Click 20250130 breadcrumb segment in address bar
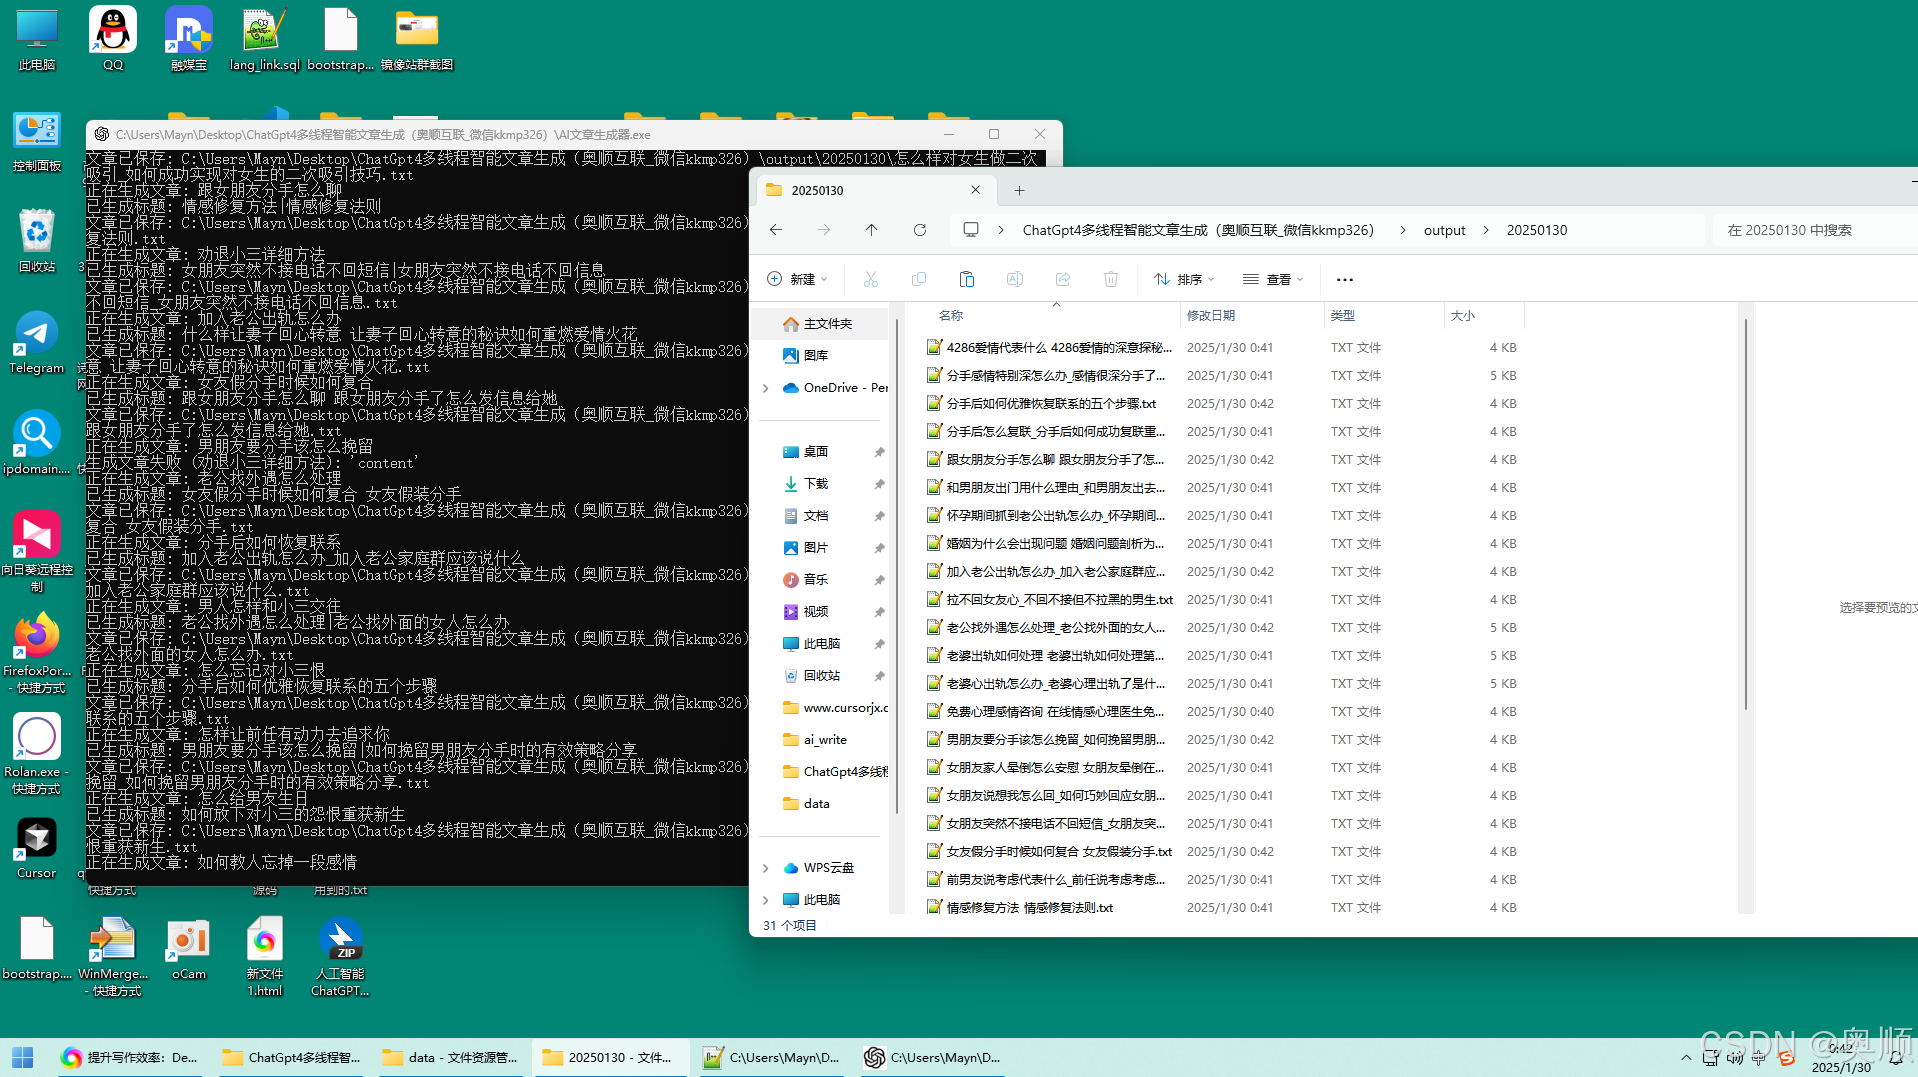1918x1077 pixels. 1536,230
